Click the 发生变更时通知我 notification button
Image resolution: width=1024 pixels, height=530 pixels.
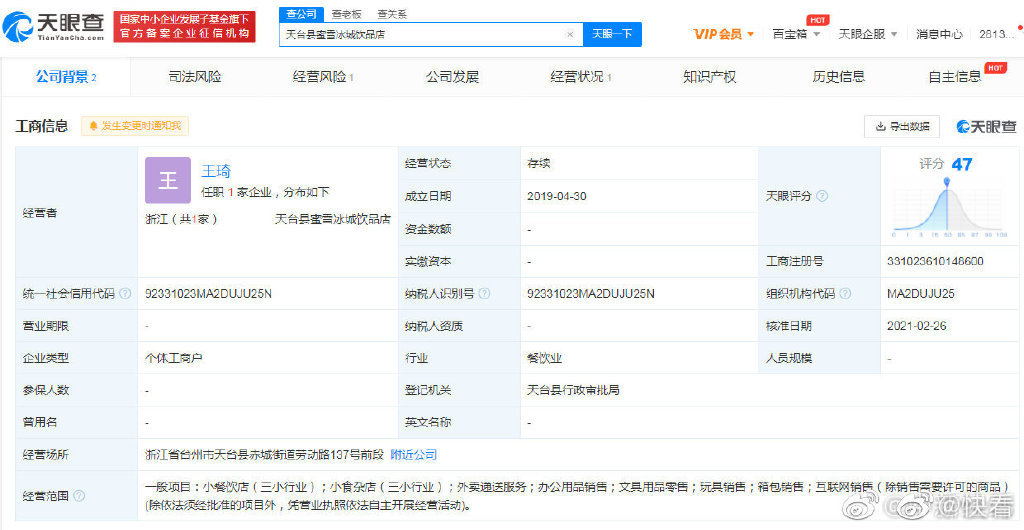[x=135, y=126]
